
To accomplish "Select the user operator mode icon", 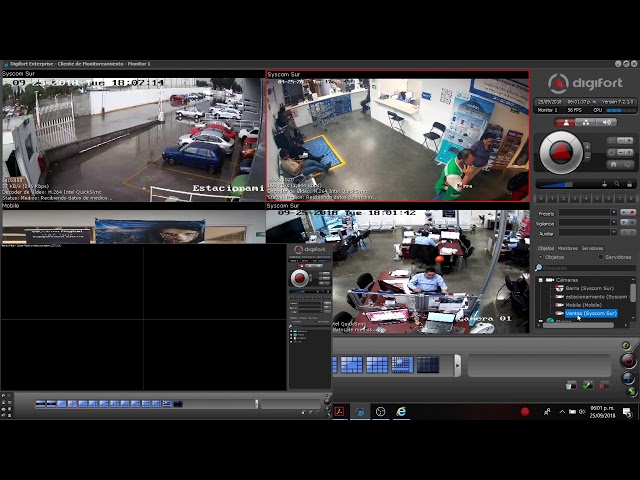I will [x=565, y=122].
